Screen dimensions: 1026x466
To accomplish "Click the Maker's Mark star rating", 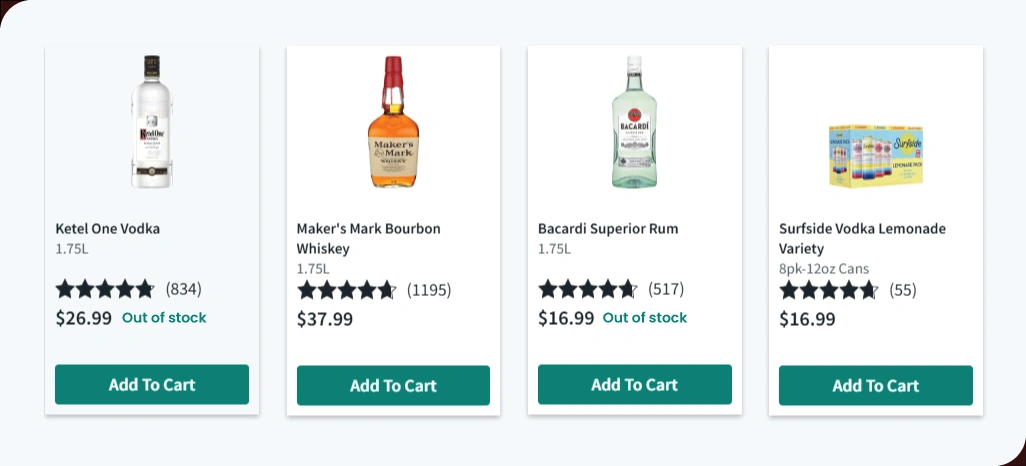I will coord(347,290).
